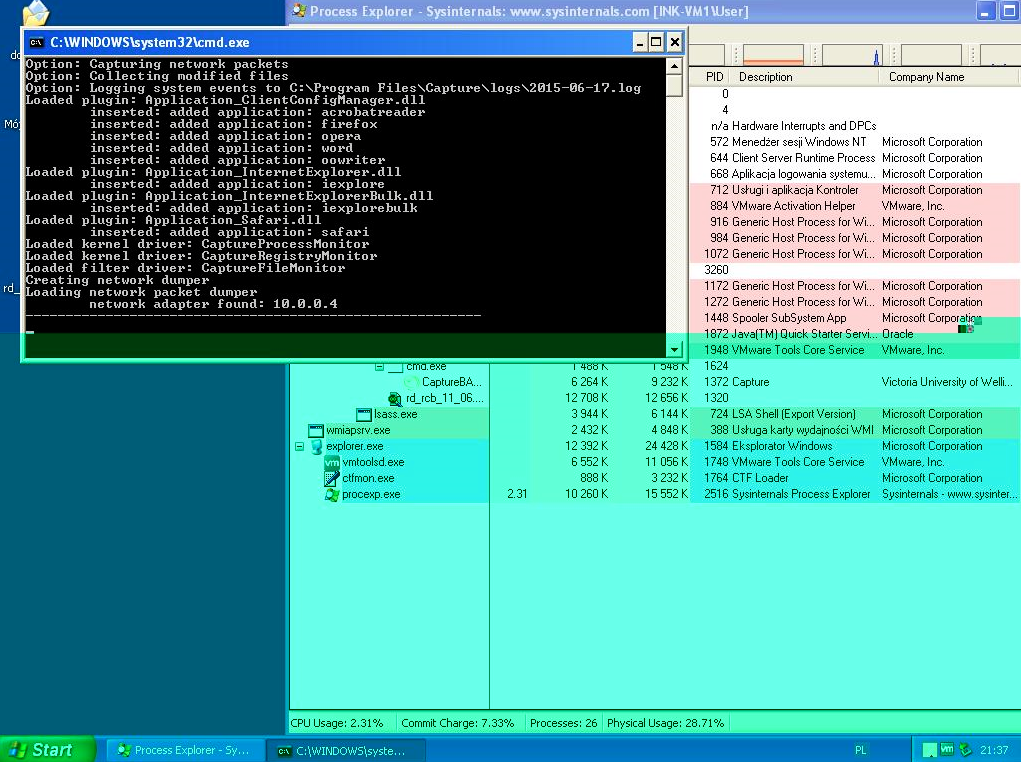Screen dimensions: 1021x762
Task: Minimize the cmd.exe window
Action: point(640,43)
